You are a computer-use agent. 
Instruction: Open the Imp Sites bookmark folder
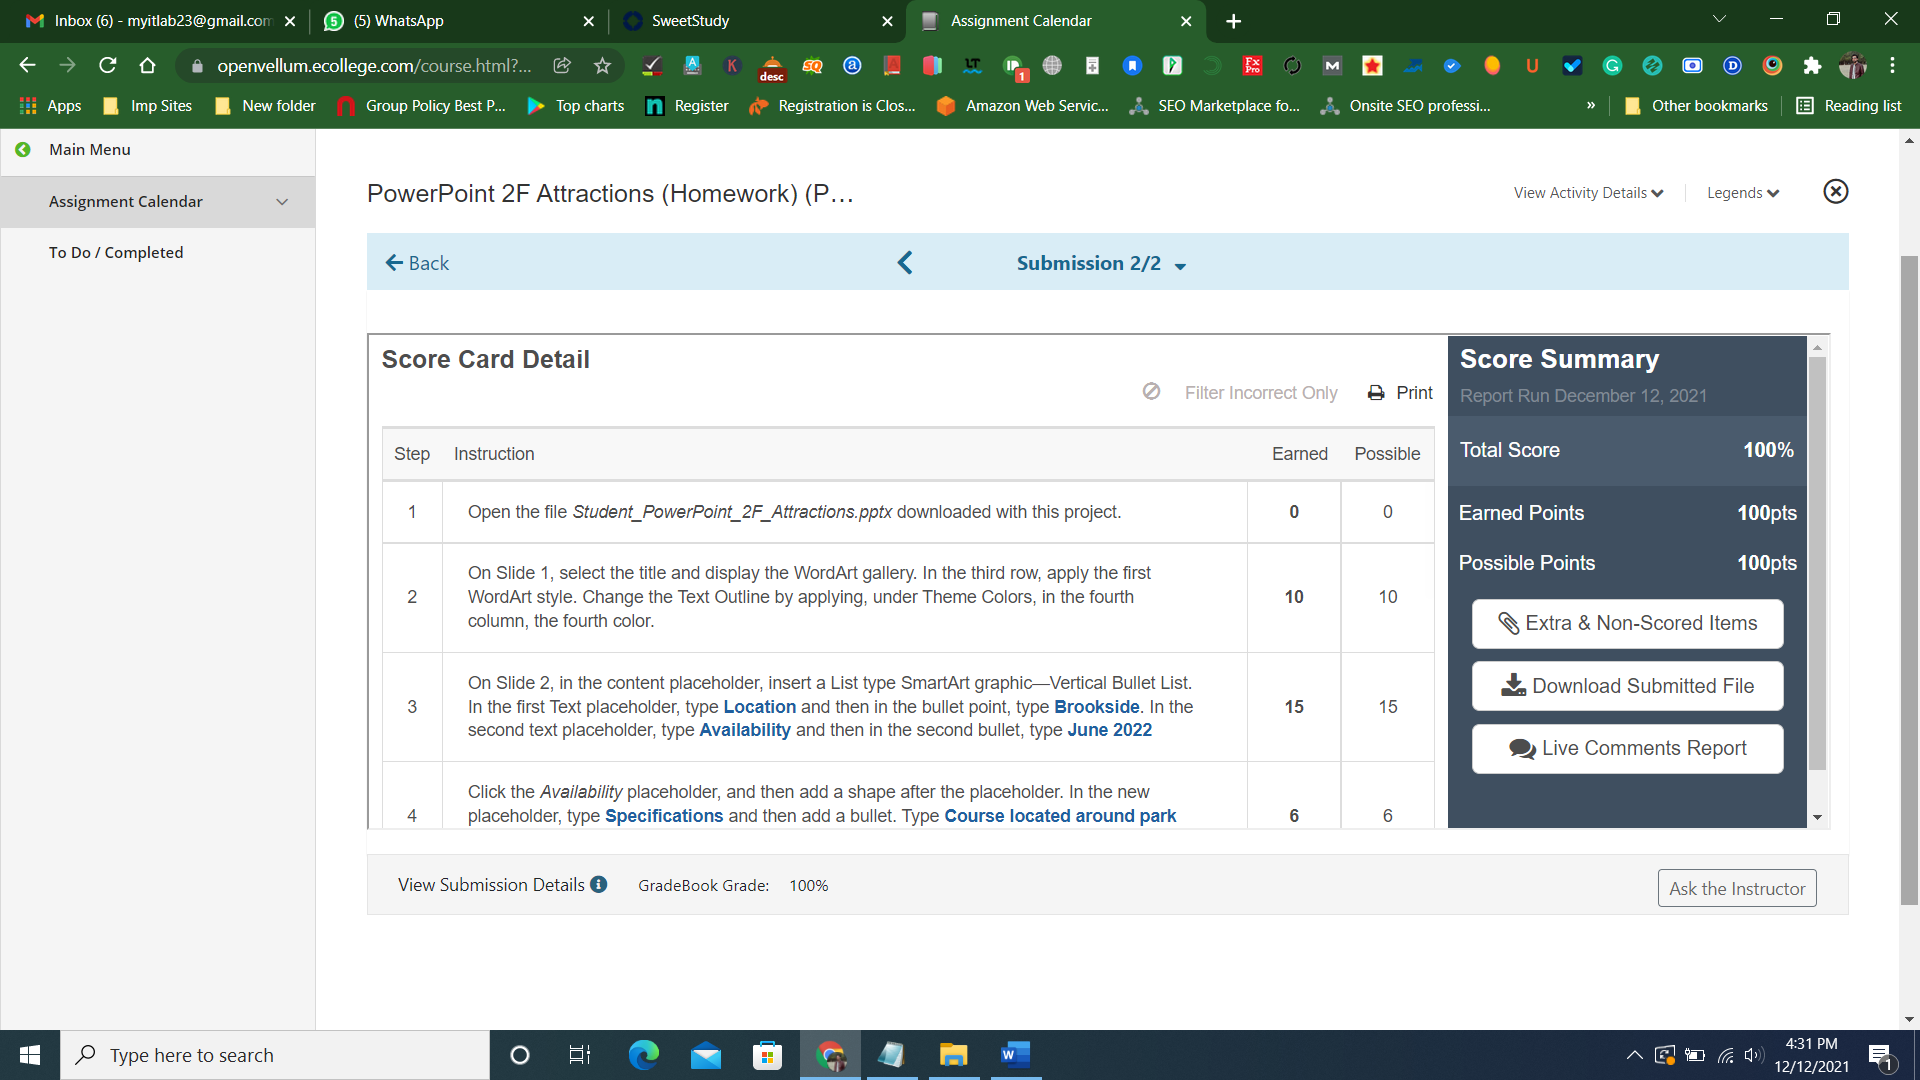click(x=148, y=105)
